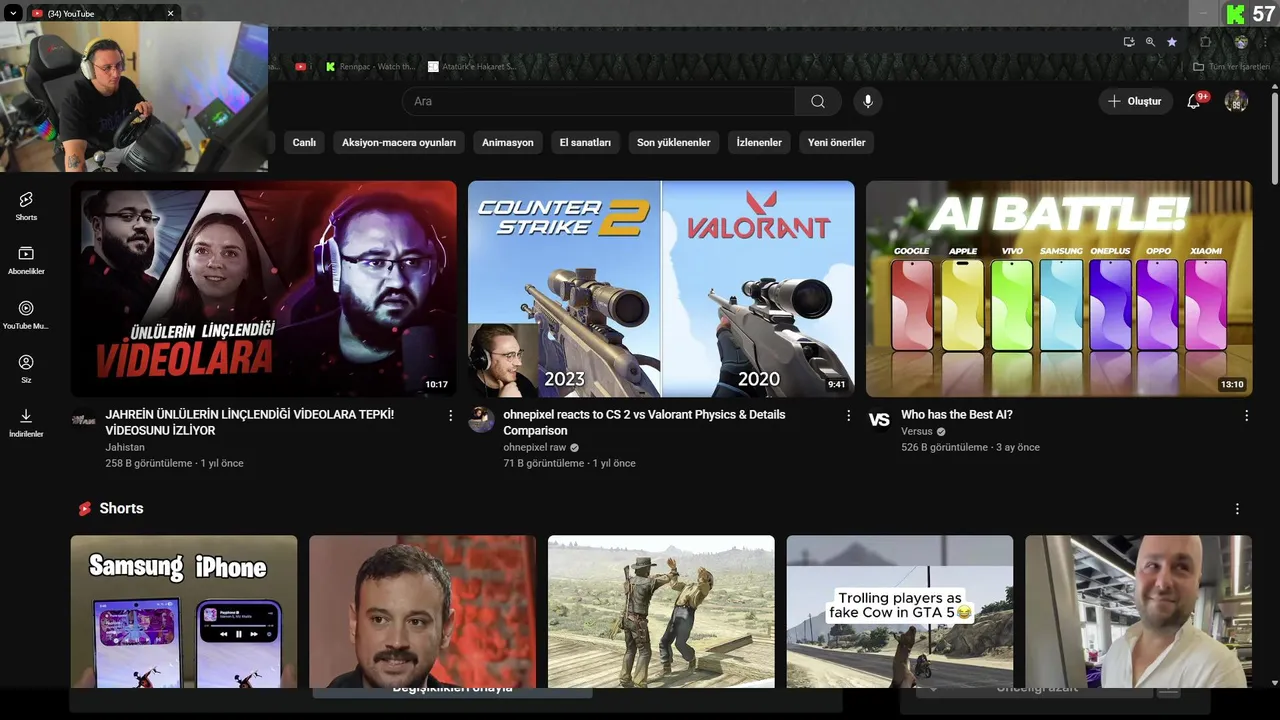The image size is (1280, 720).
Task: Click the zoom magnifier in address bar
Action: point(1150,42)
